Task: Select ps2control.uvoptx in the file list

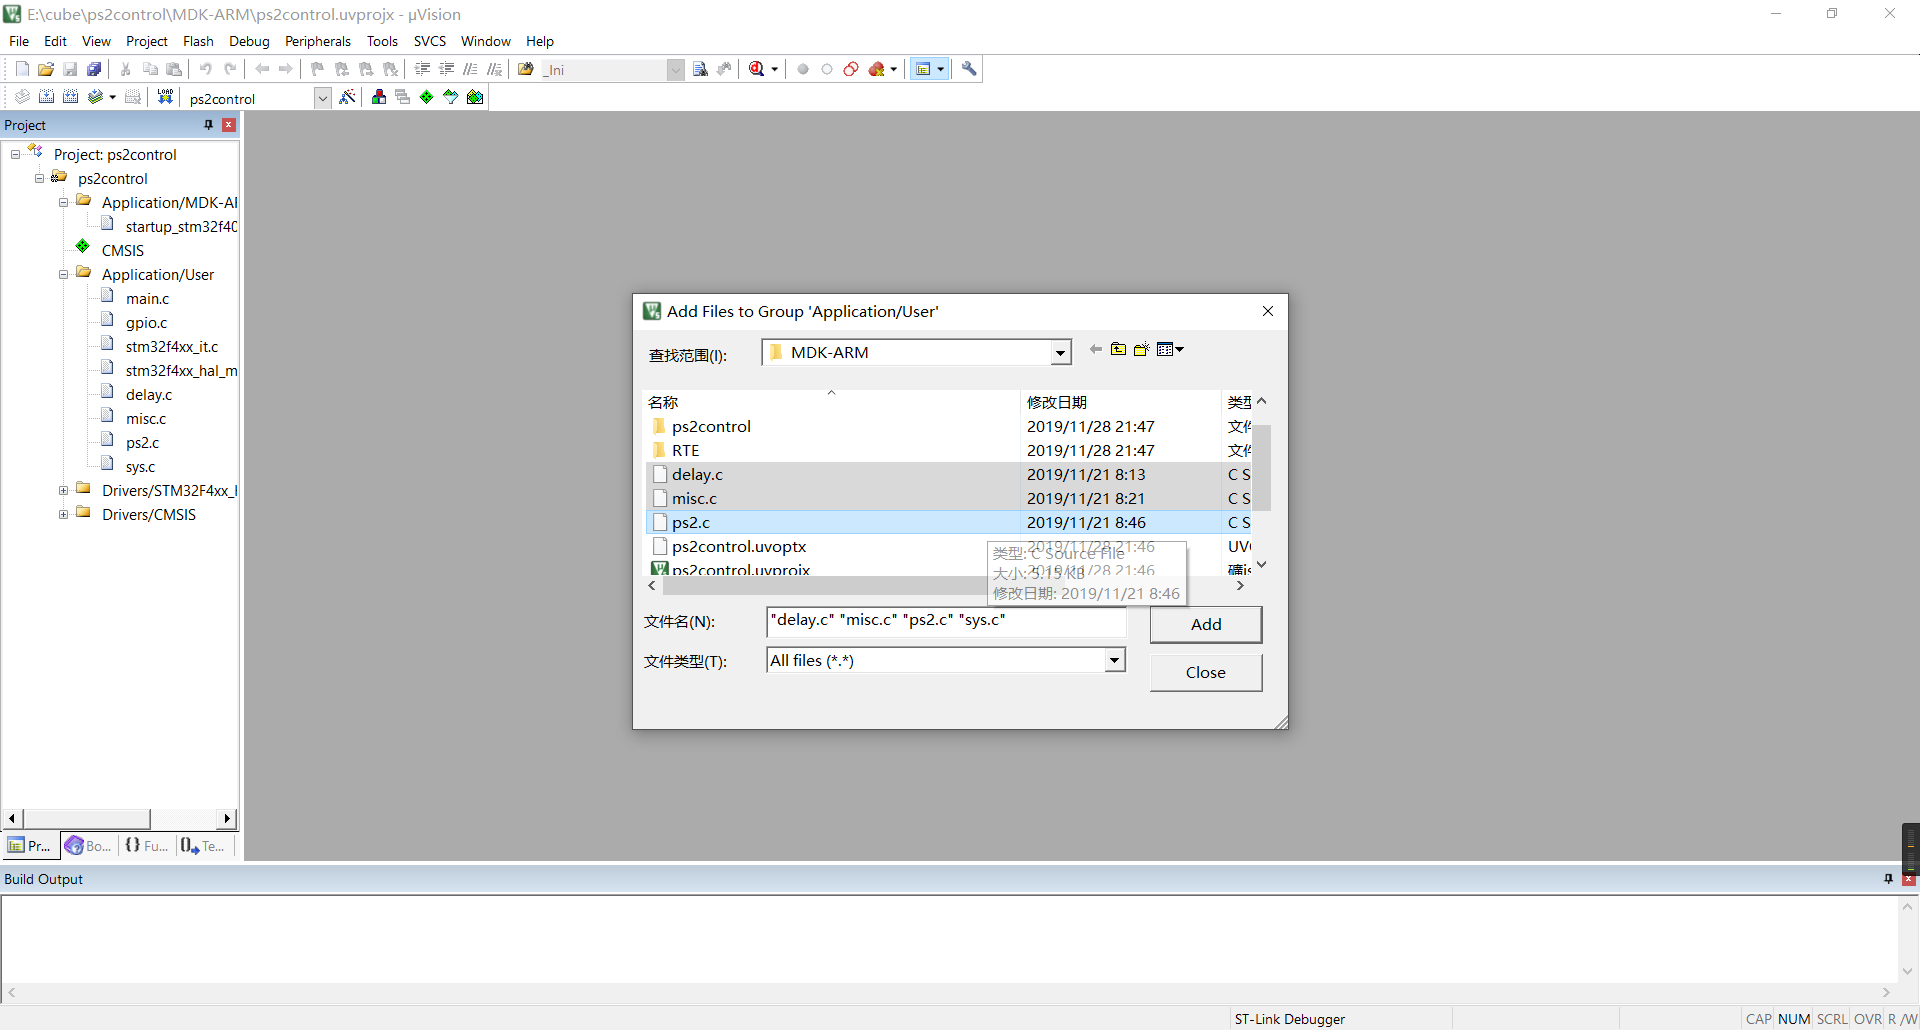Action: click(947, 546)
